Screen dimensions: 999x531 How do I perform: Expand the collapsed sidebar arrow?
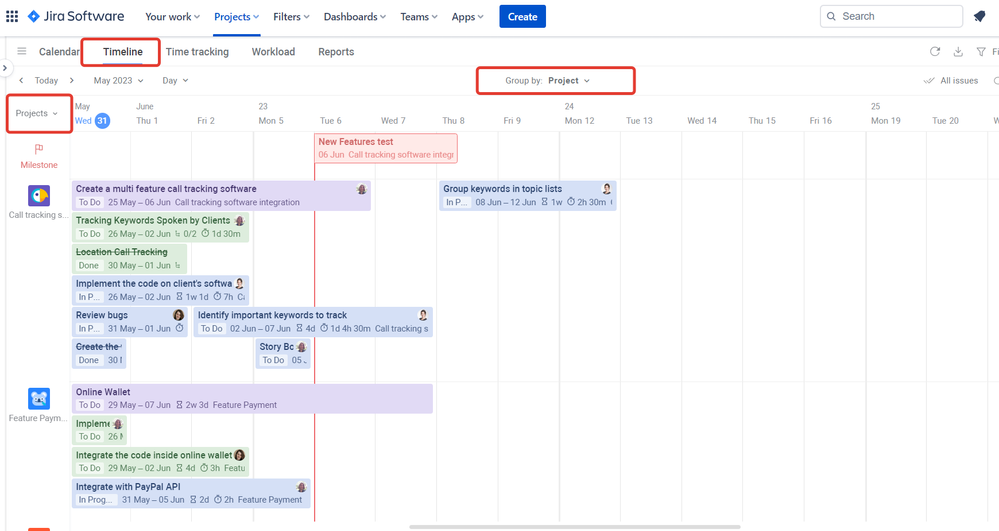[x=5, y=68]
